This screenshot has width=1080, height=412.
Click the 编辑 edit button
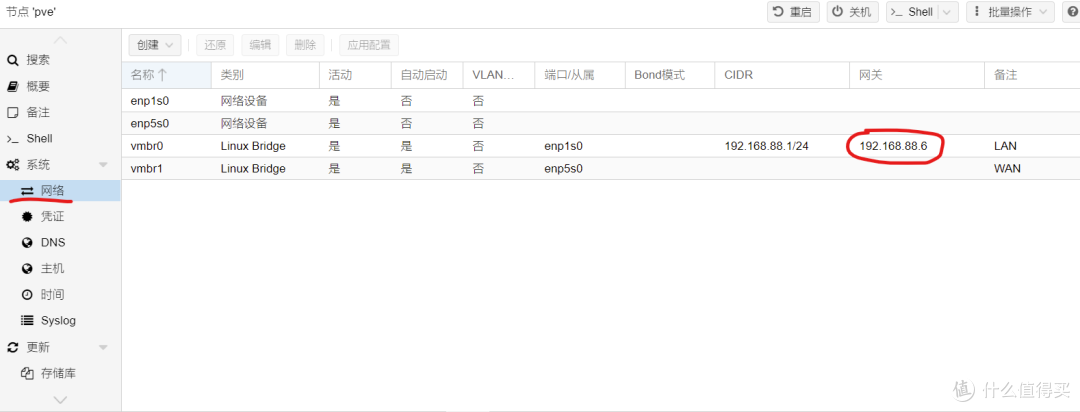coord(260,45)
